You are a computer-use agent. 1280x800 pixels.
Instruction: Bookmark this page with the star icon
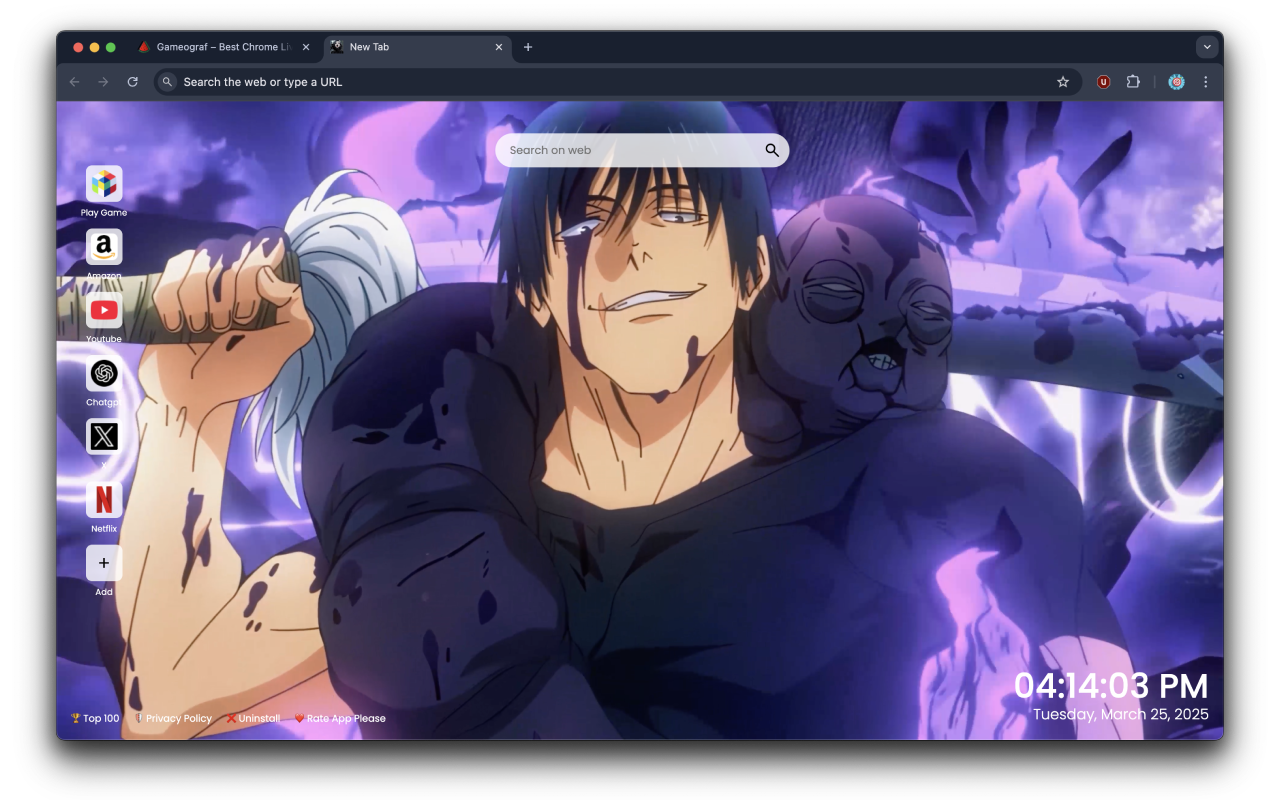click(1063, 82)
